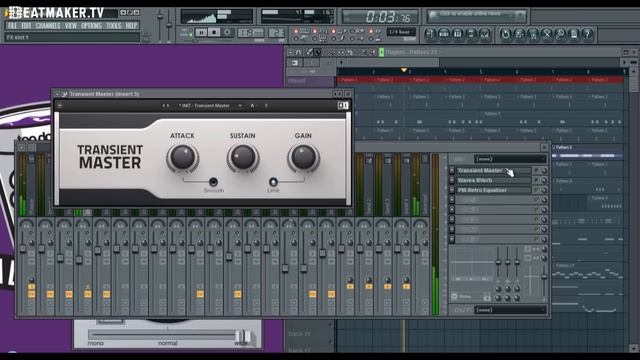640x360 pixels.
Task: Select the Waves RVerb effect slot
Action: tap(493, 180)
